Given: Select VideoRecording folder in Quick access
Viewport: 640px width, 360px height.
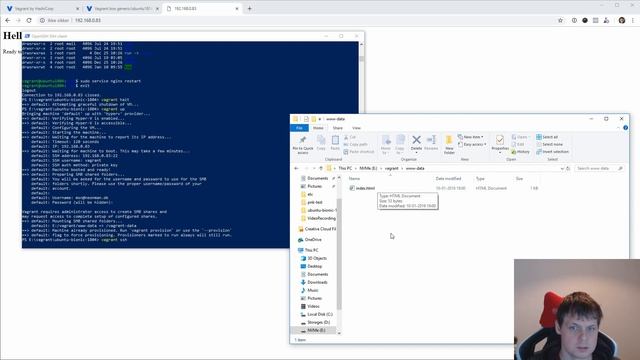Looking at the screenshot, I should click(x=318, y=218).
